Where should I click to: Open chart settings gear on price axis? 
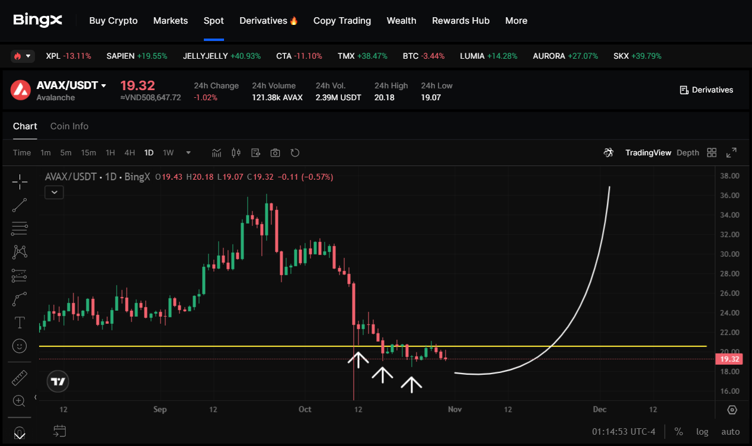(732, 410)
